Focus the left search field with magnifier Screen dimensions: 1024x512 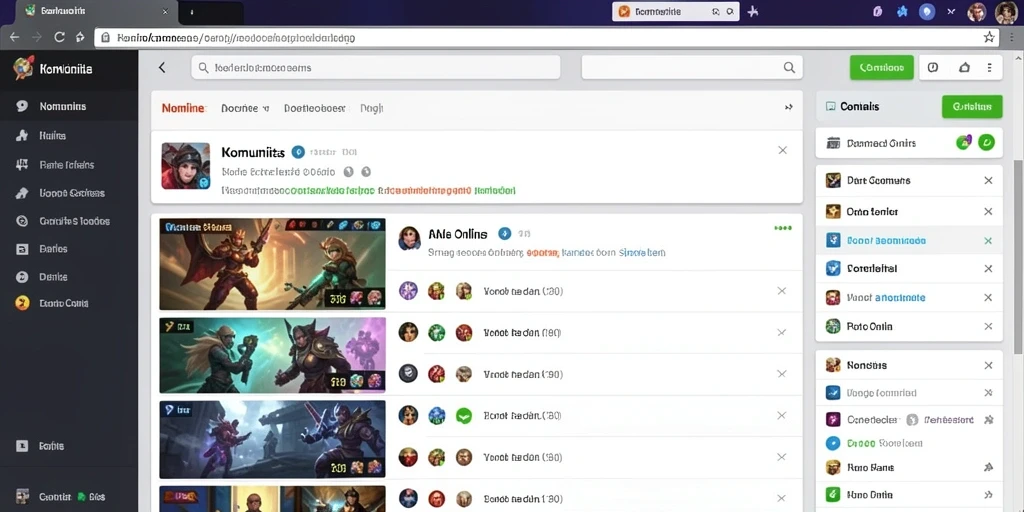[376, 67]
